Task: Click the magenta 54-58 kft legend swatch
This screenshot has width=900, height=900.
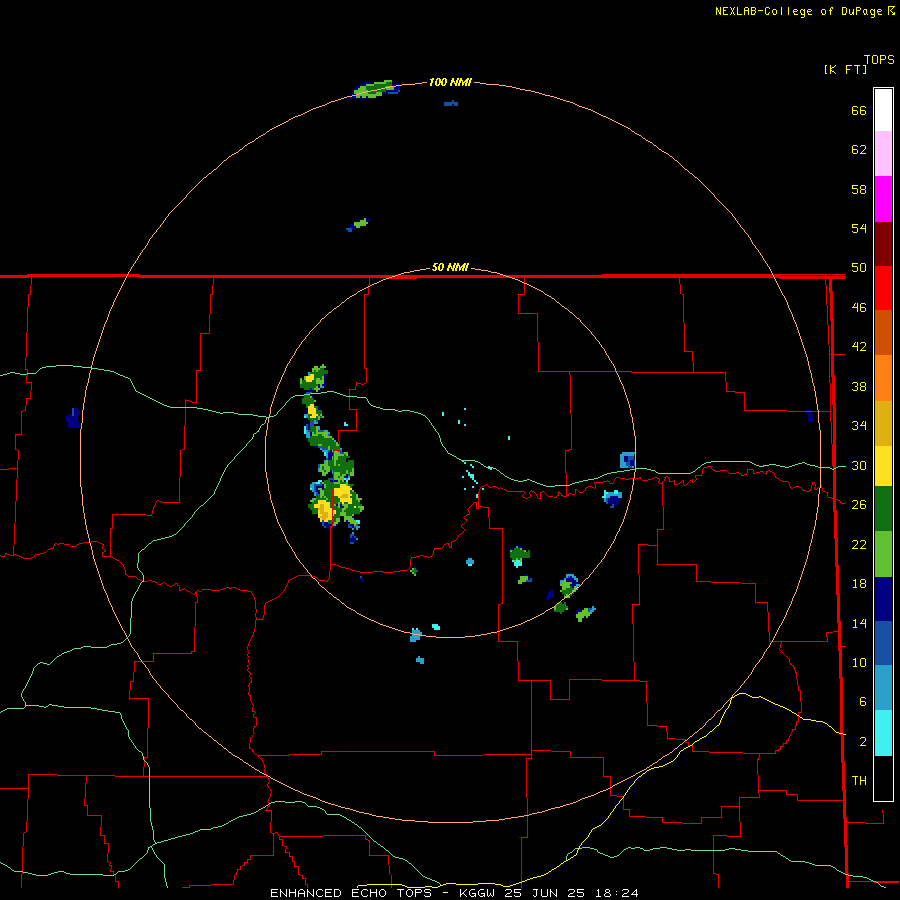Action: (883, 199)
